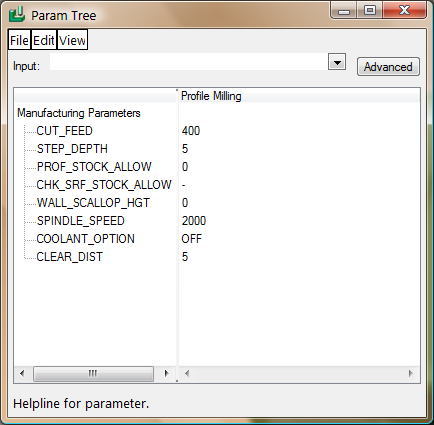Click left scroll arrow of parameter names pane
This screenshot has width=434, height=425.
click(22, 373)
